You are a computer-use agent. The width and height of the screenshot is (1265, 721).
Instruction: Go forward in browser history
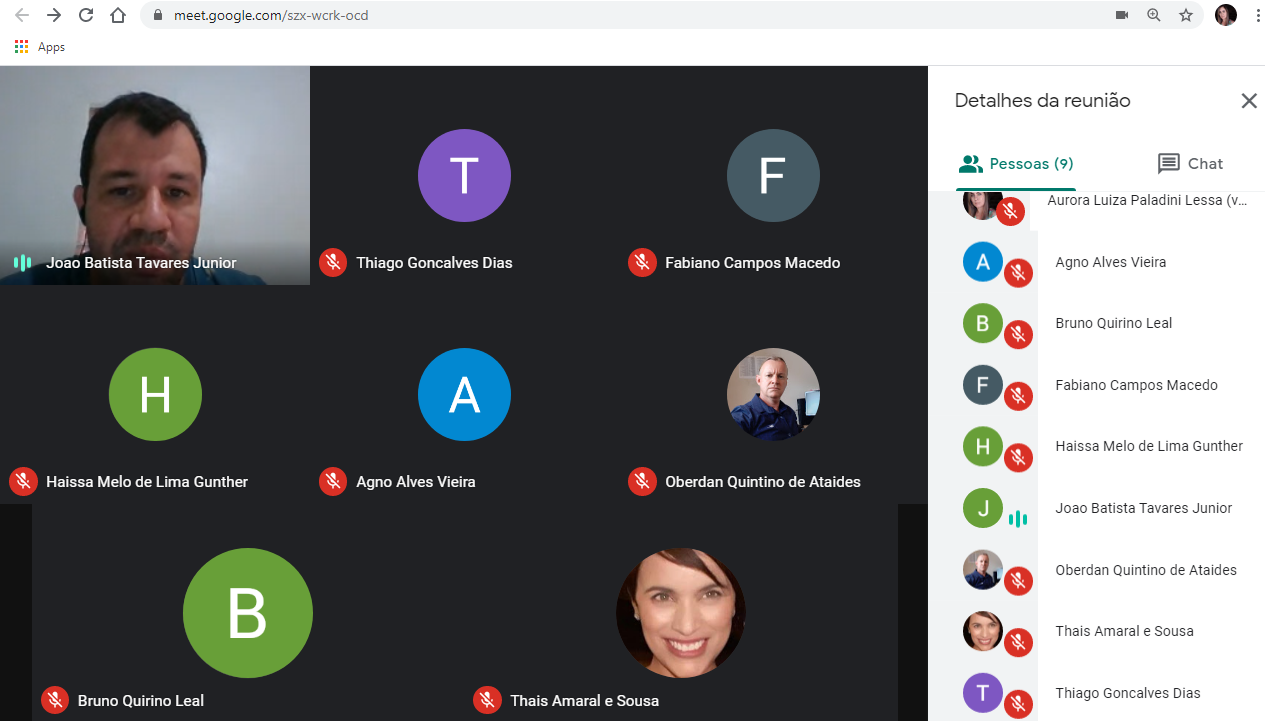point(54,15)
